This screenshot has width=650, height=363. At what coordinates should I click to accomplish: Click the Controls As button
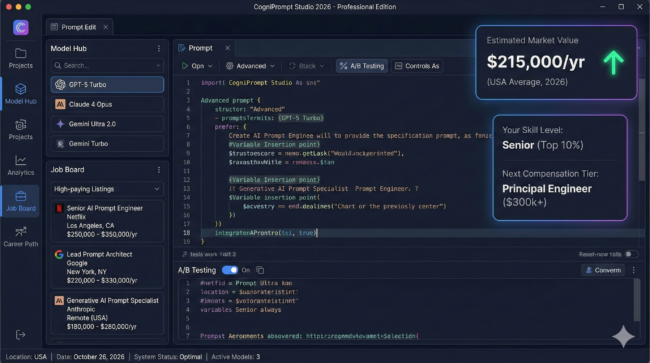click(417, 66)
